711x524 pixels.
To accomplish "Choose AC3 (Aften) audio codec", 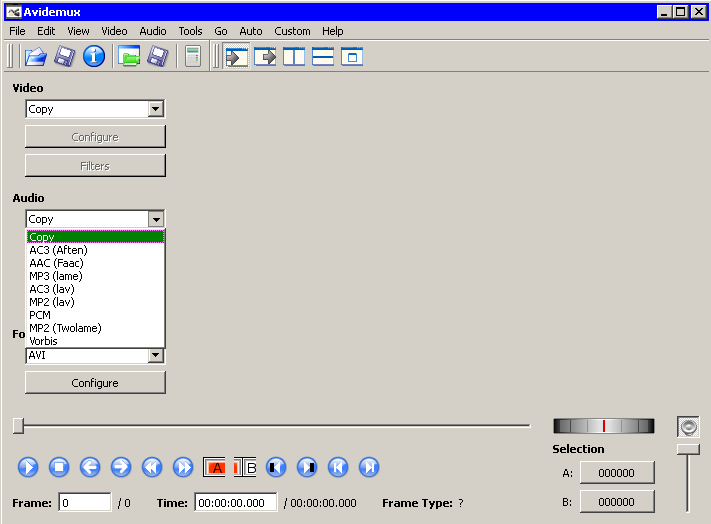I will [x=95, y=250].
